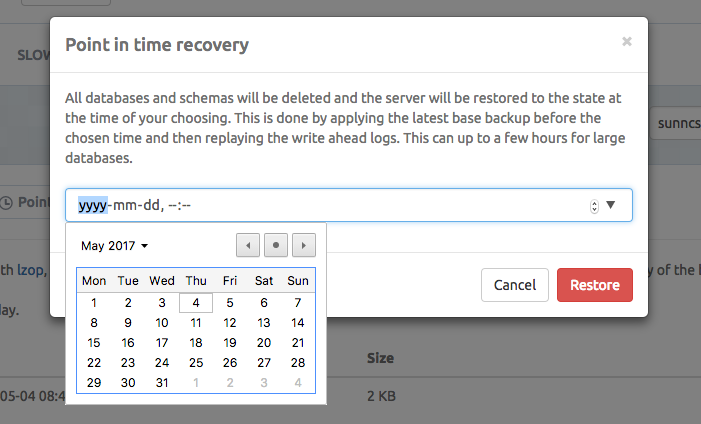Go to next month in calendar
Screen dimensions: 701x424
[303, 245]
